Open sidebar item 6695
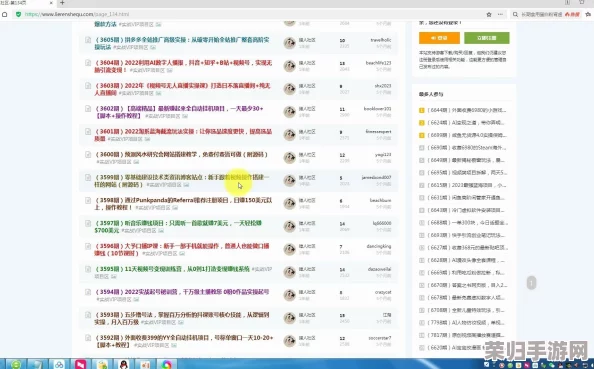Screen dimensions: 594x369 [467, 173]
